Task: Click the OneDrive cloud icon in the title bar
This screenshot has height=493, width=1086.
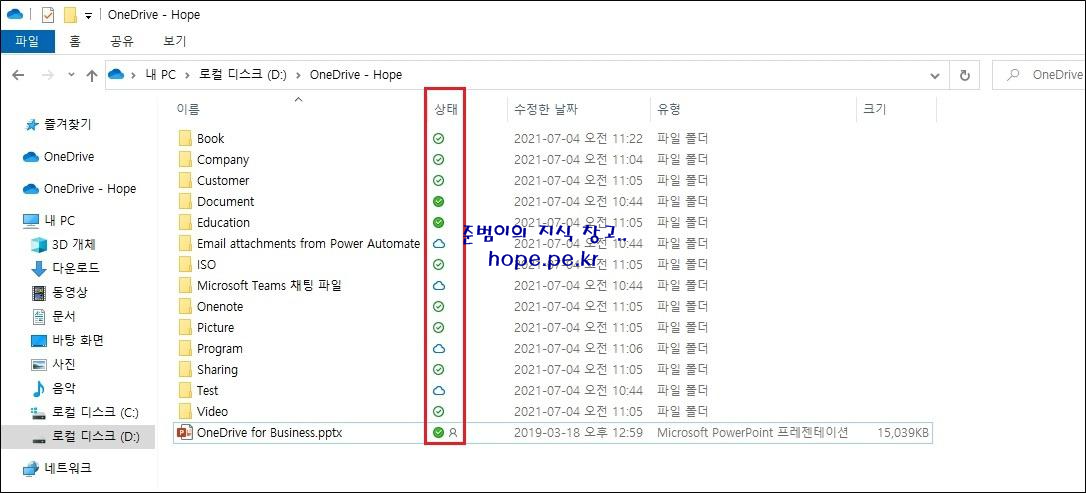Action: [x=15, y=14]
